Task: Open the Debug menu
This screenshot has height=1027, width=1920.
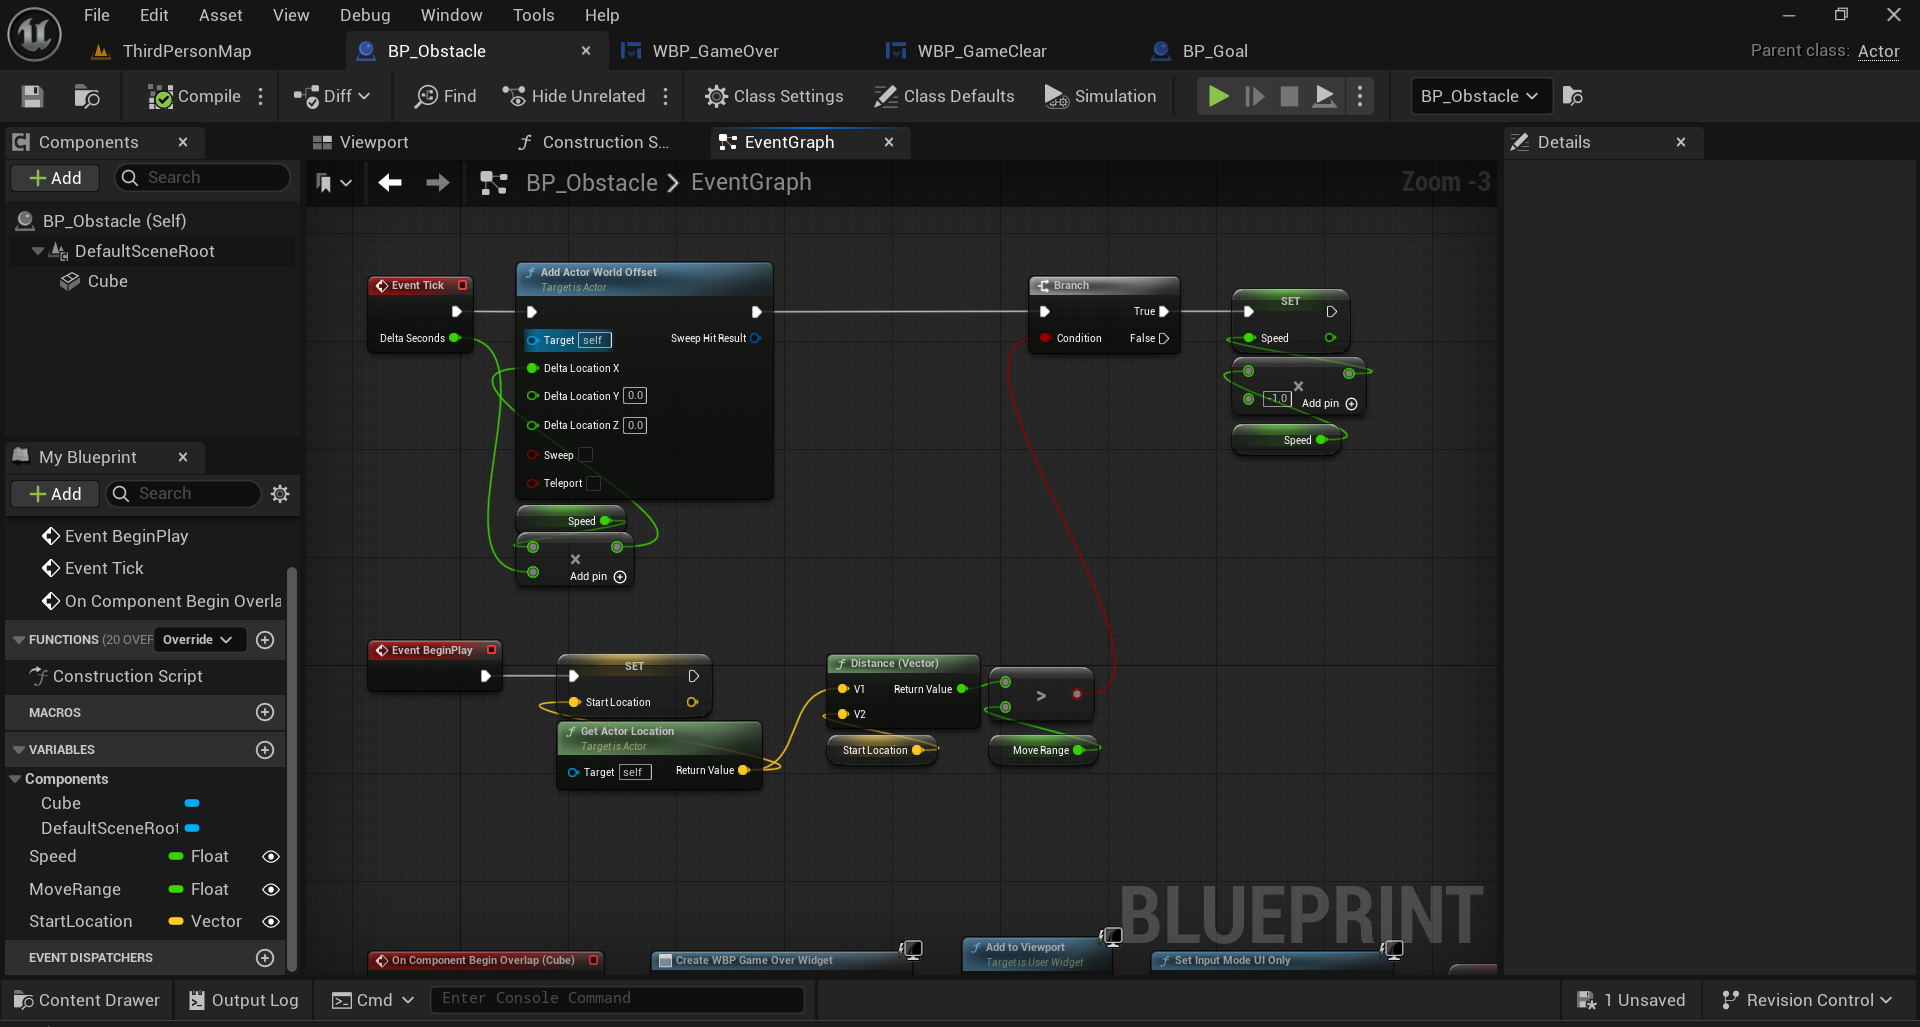Action: click(365, 15)
